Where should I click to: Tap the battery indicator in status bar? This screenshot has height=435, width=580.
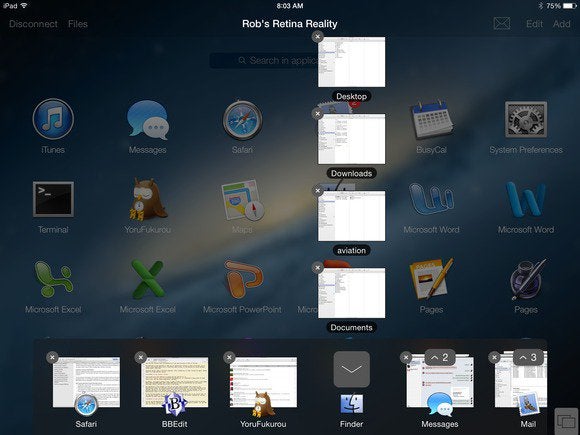570,6
